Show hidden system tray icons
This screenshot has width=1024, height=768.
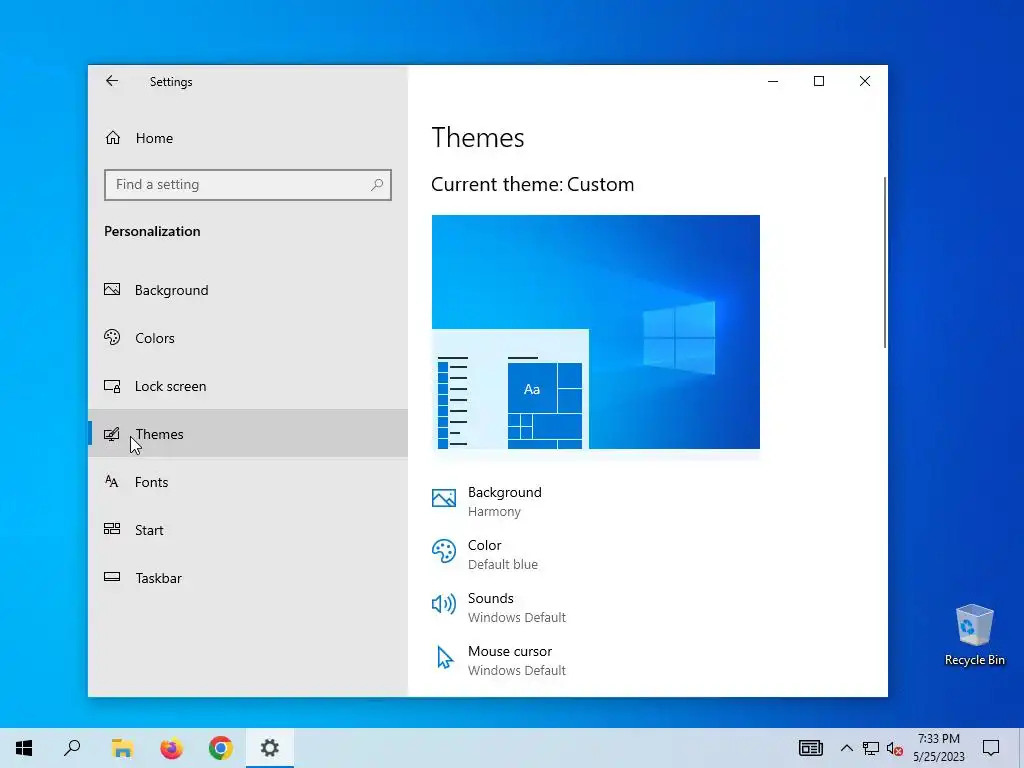846,748
